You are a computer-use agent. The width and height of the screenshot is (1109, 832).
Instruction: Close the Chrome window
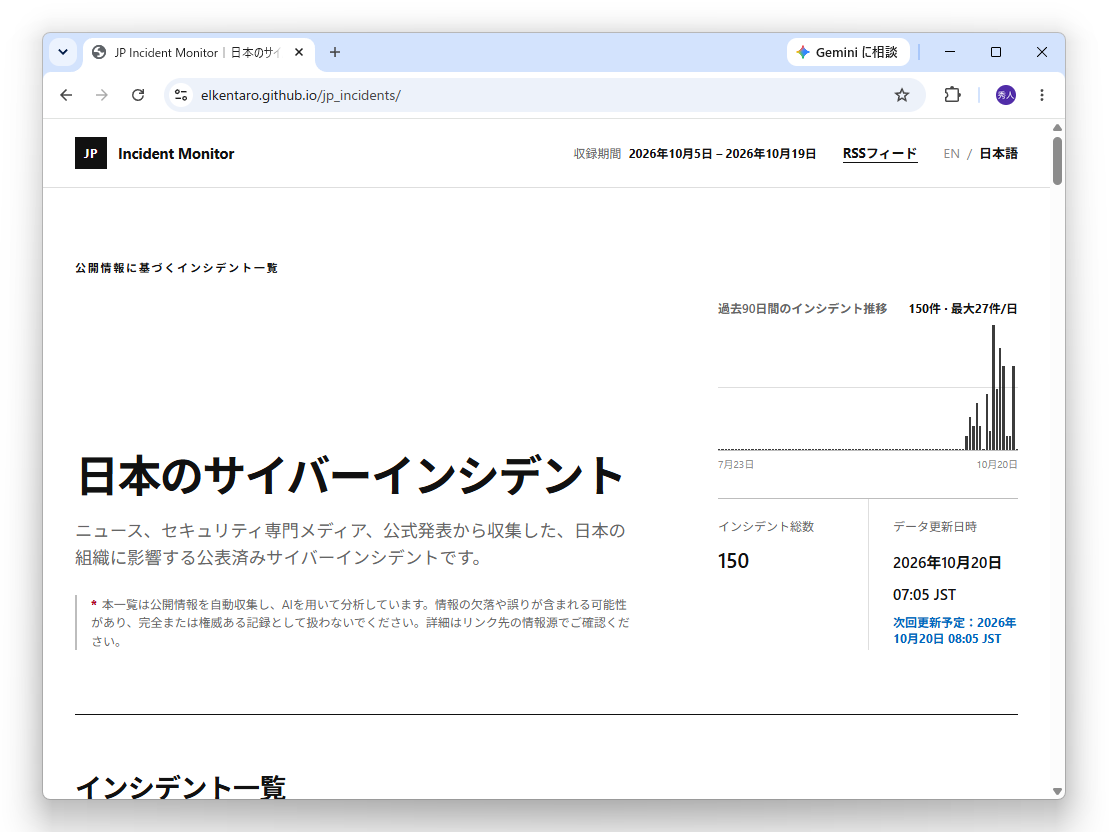point(1042,52)
